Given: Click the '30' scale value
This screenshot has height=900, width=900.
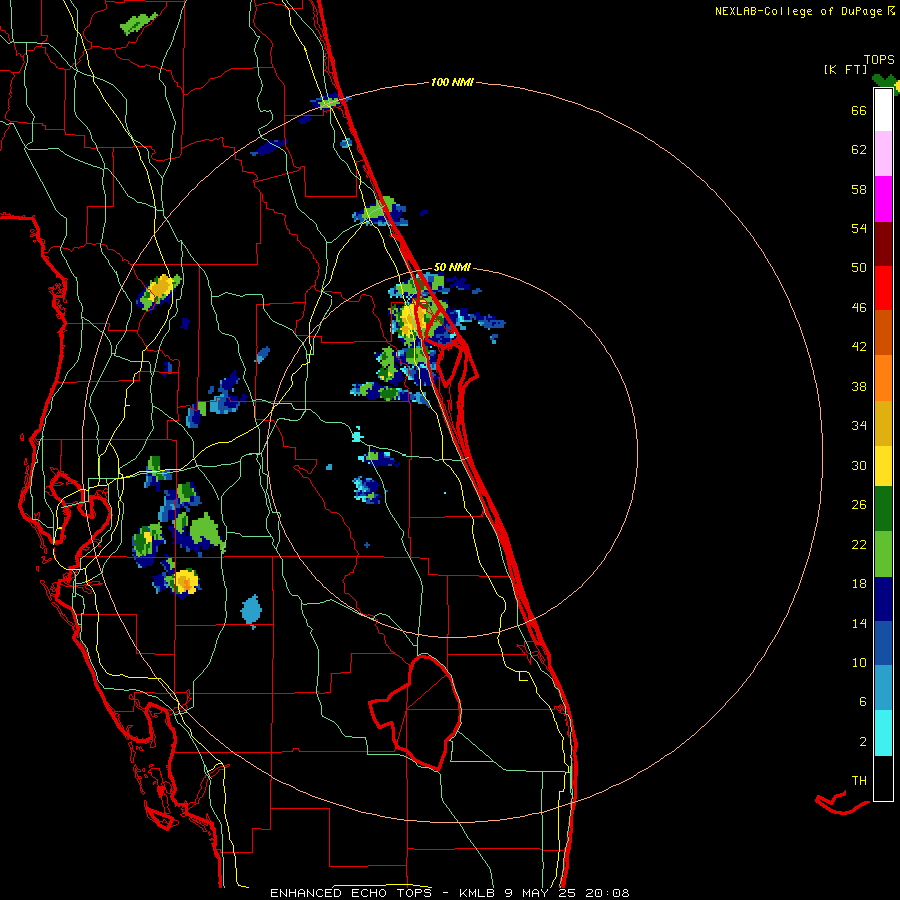Looking at the screenshot, I should pyautogui.click(x=859, y=465).
